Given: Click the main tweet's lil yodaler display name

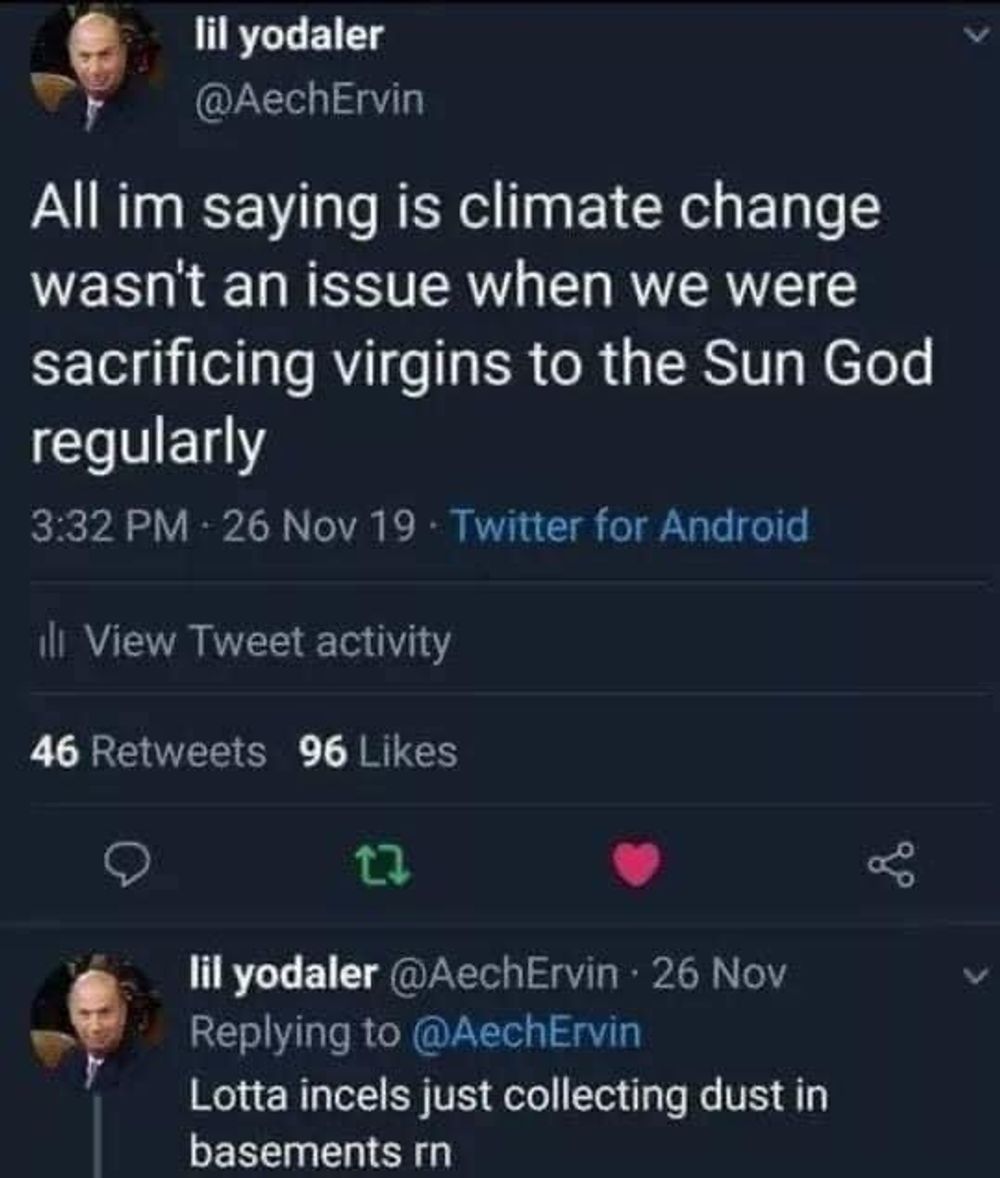Looking at the screenshot, I should click(288, 37).
